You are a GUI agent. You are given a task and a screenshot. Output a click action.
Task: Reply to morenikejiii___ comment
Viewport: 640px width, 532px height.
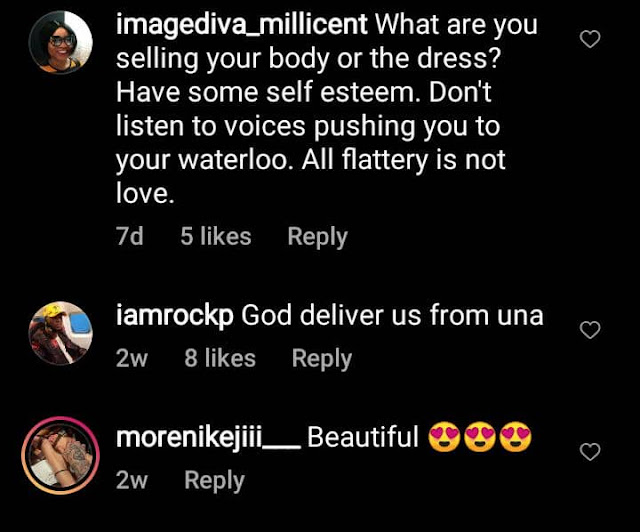coord(214,480)
